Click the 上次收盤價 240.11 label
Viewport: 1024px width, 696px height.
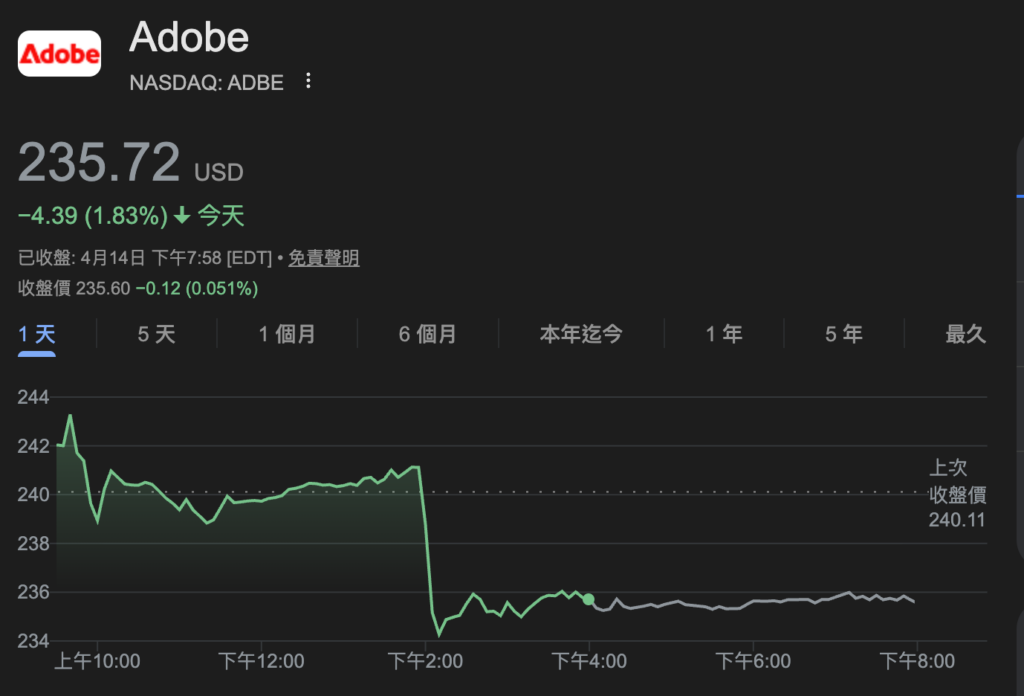click(957, 494)
